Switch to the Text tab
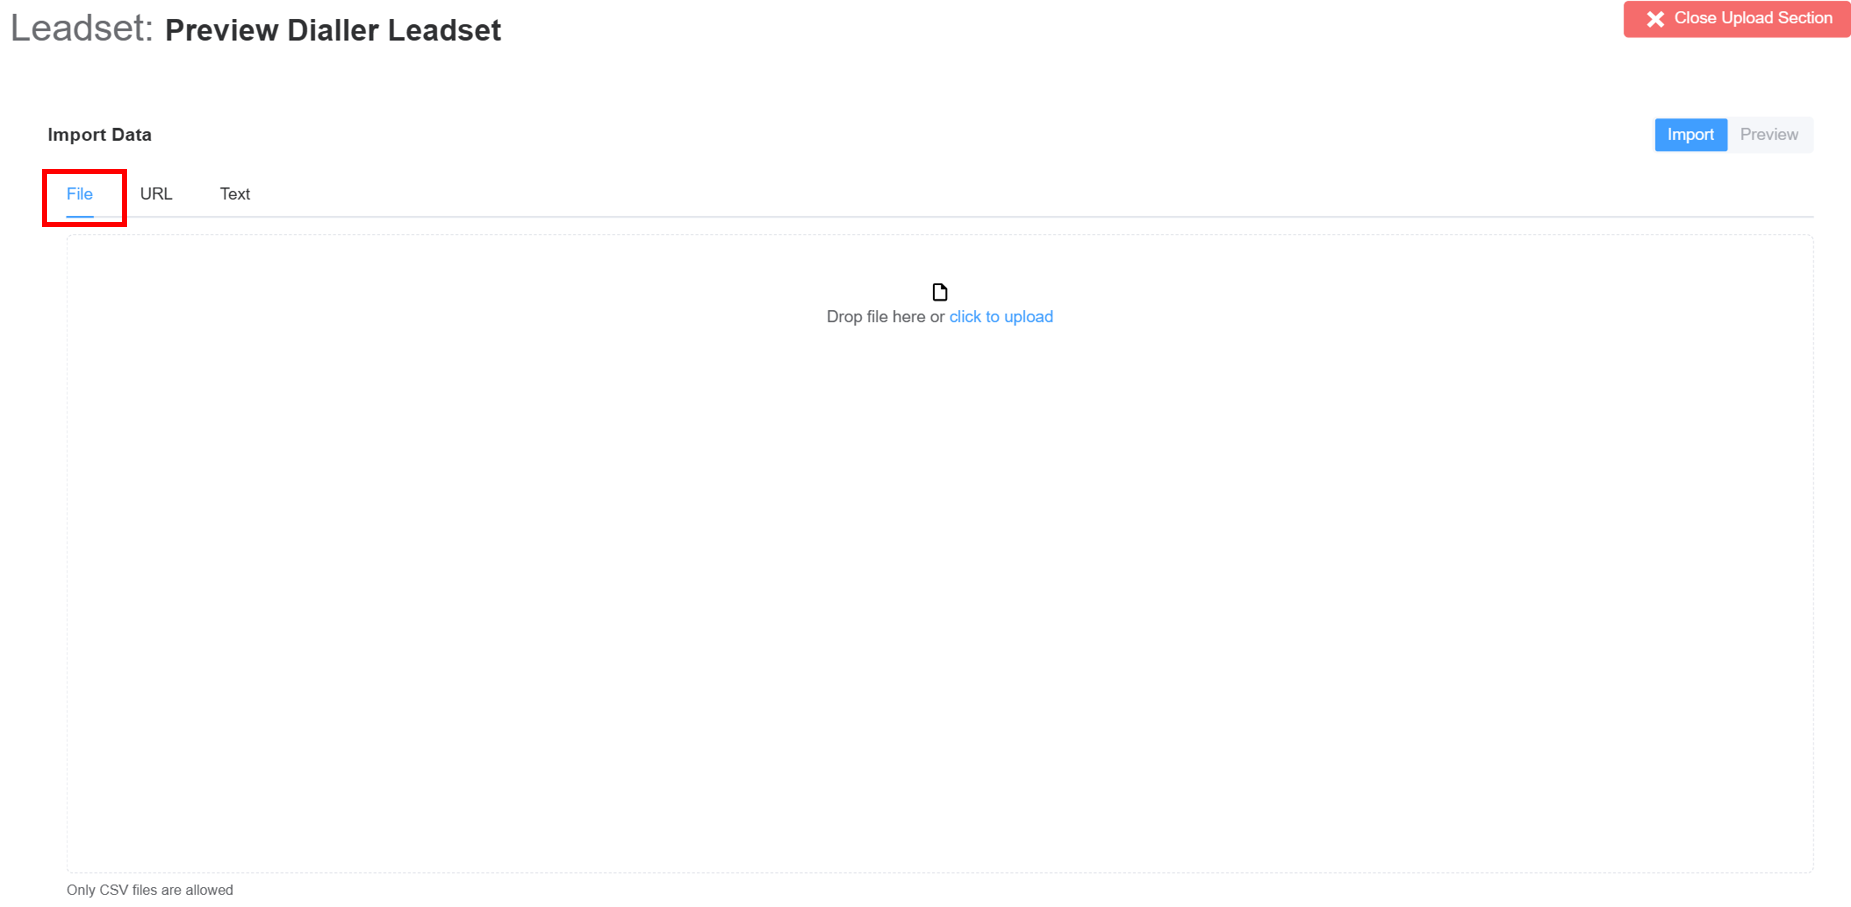Viewport: 1851px width, 907px height. 235,194
